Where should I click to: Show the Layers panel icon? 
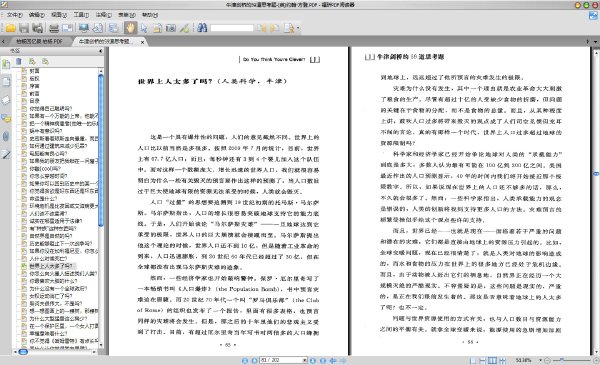click(6, 100)
